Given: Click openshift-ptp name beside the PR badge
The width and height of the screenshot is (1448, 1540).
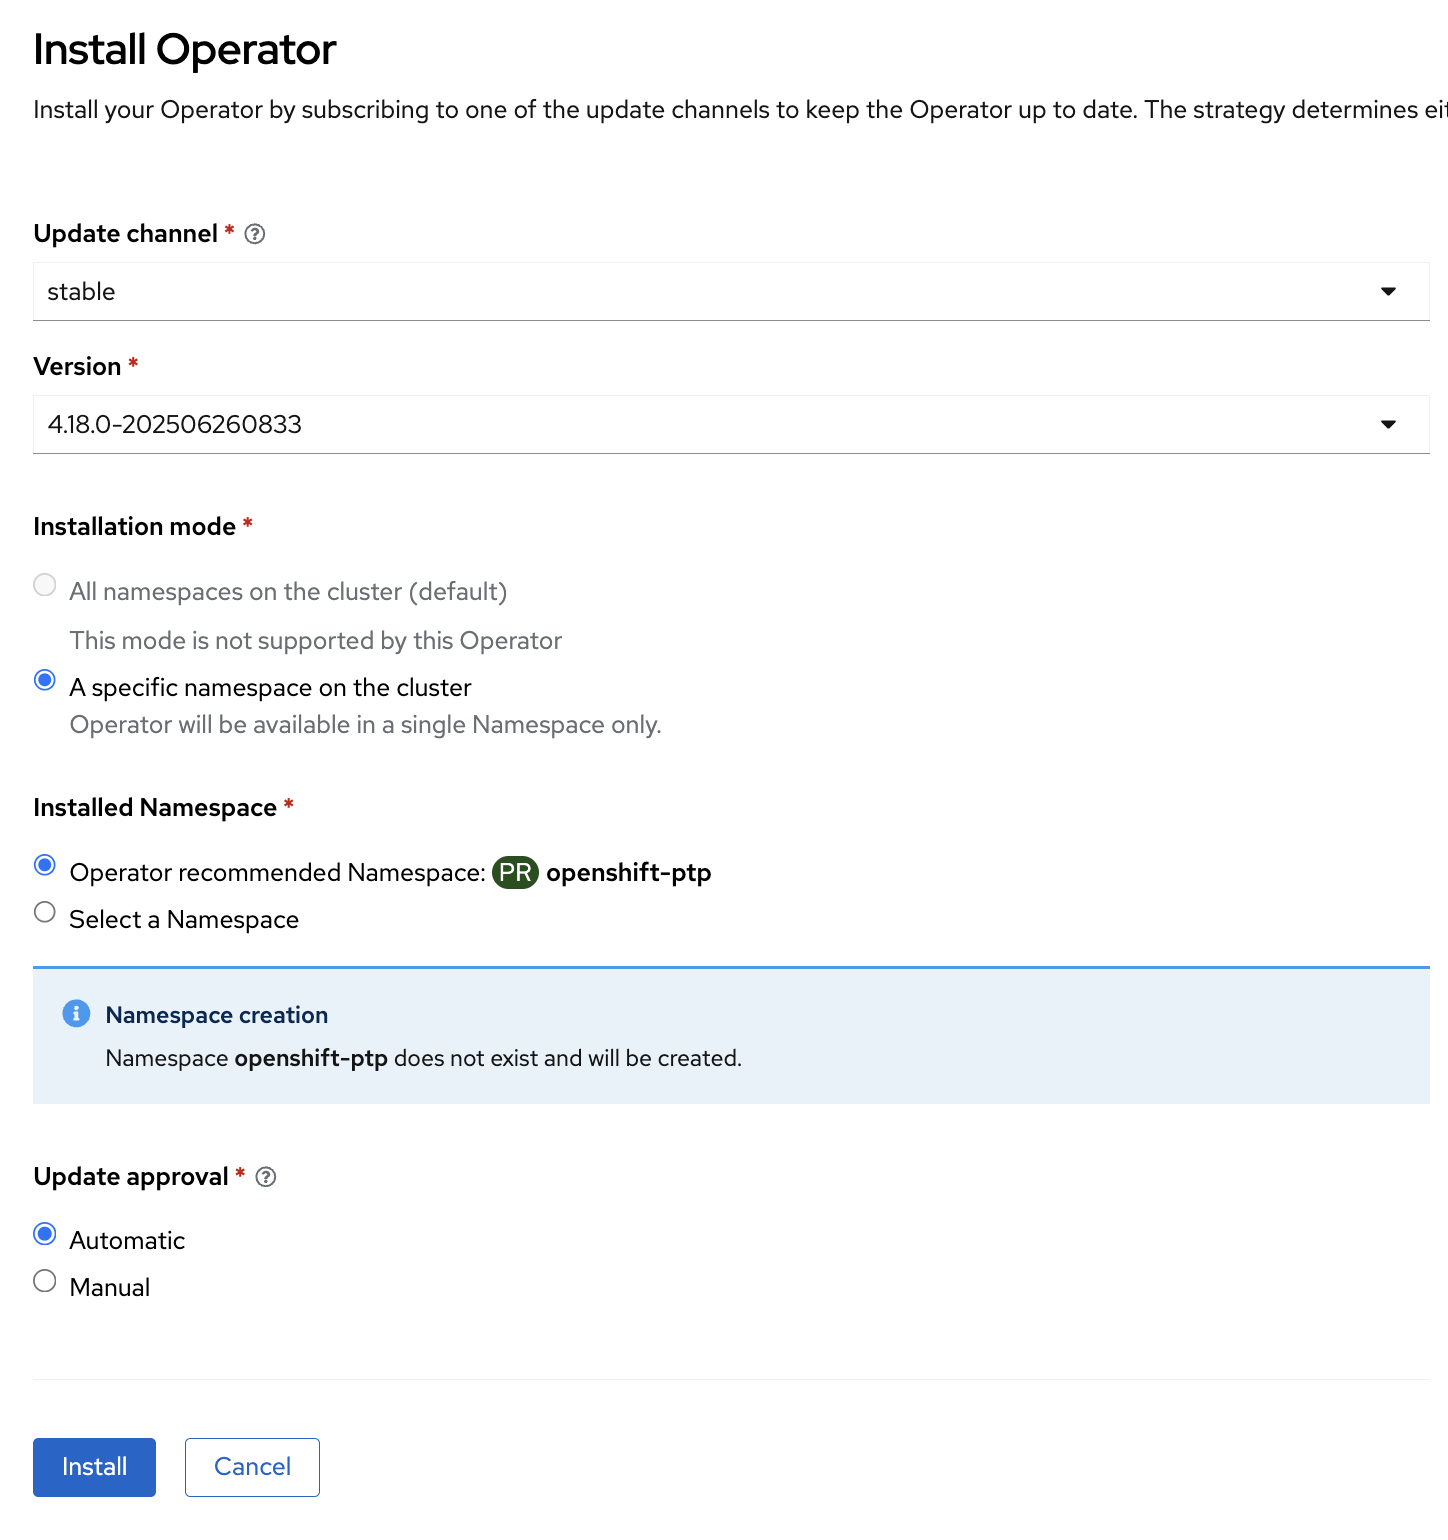Looking at the screenshot, I should [628, 873].
